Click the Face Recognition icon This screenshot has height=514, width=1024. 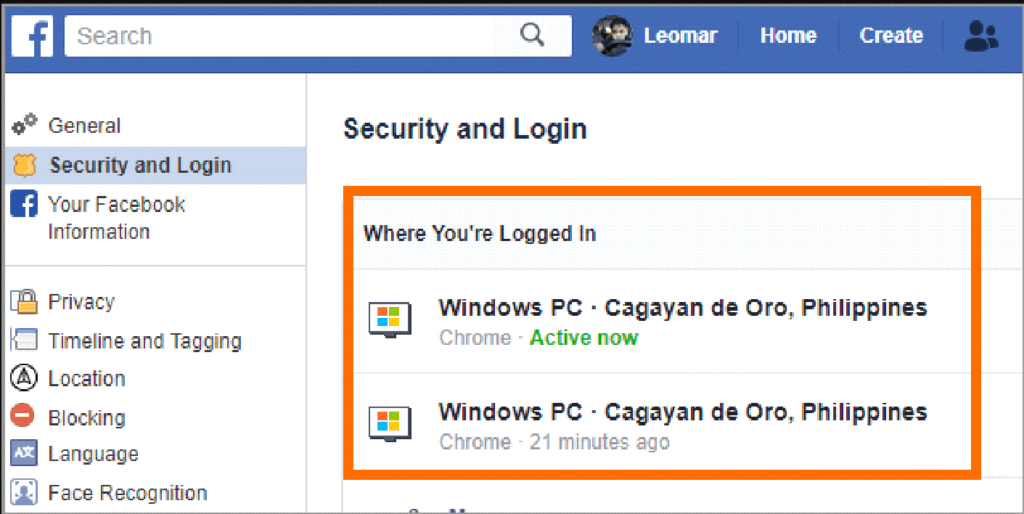(x=24, y=492)
